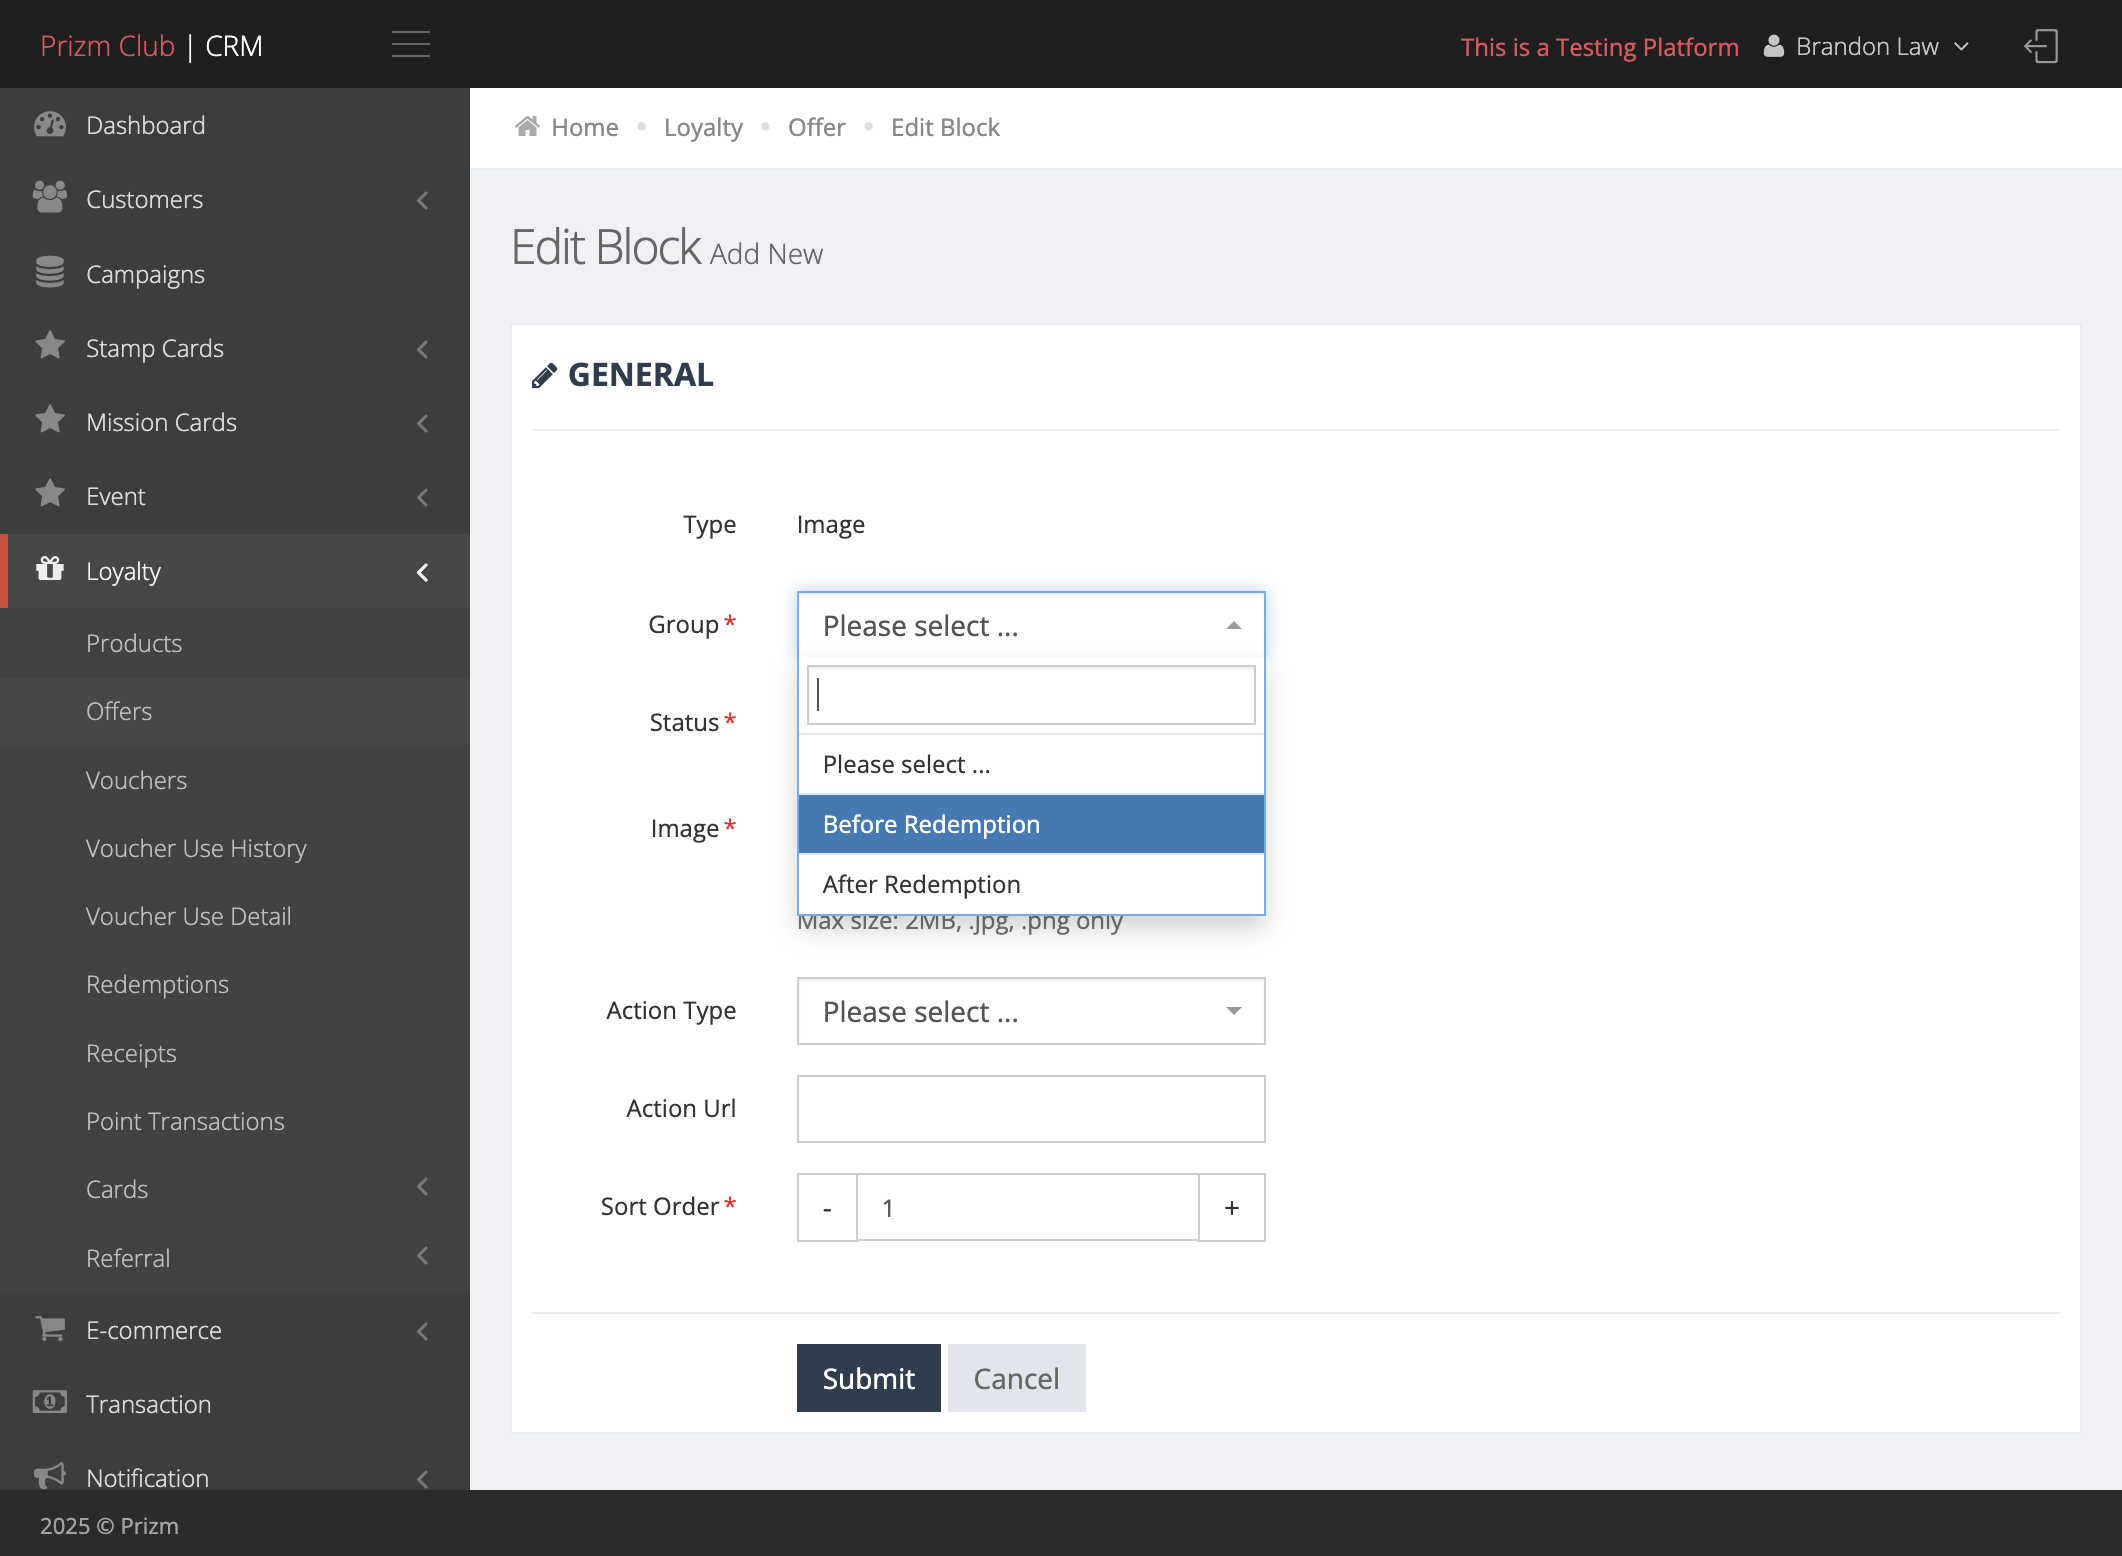The height and width of the screenshot is (1556, 2122).
Task: Click the Stamp Cards star icon
Action: click(x=50, y=346)
